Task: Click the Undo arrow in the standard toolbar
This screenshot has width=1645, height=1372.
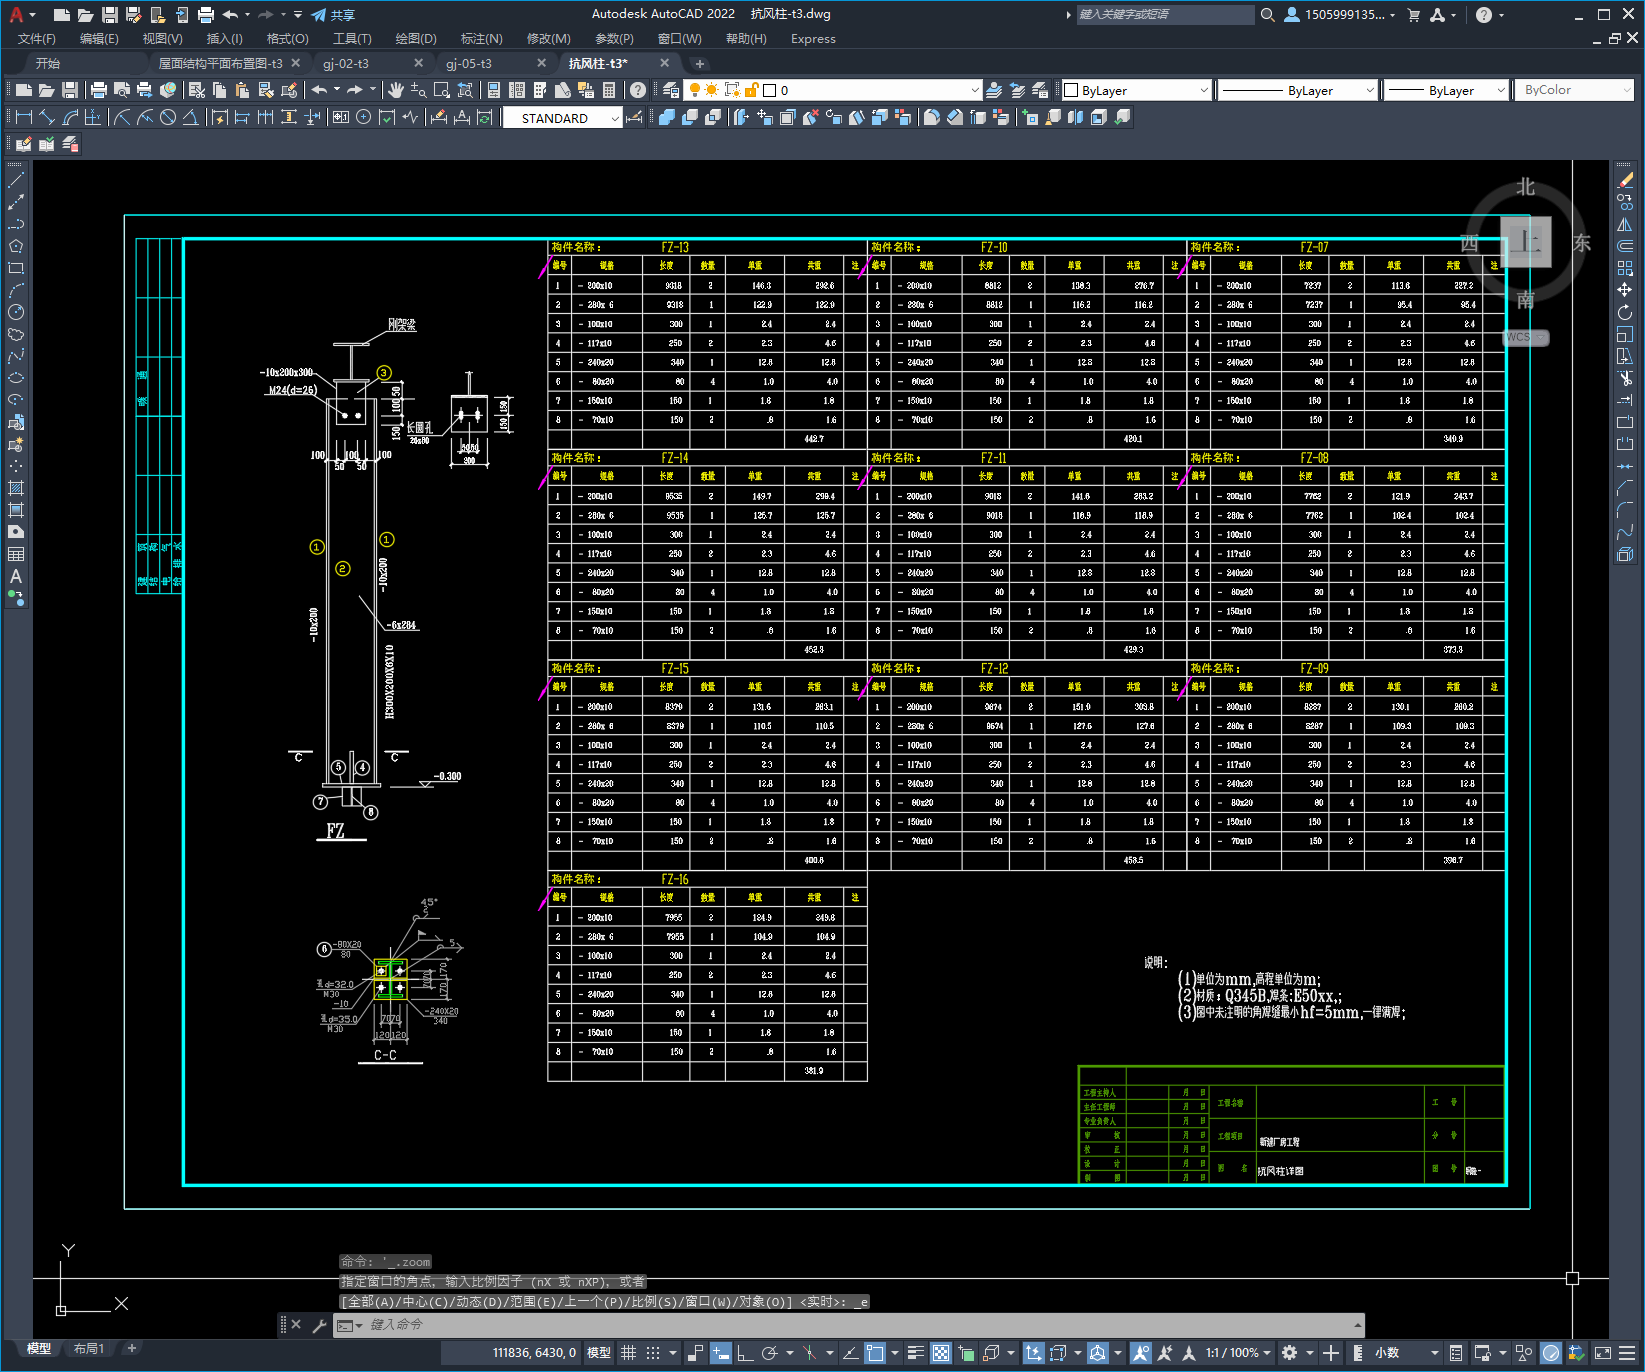Action: 319,90
